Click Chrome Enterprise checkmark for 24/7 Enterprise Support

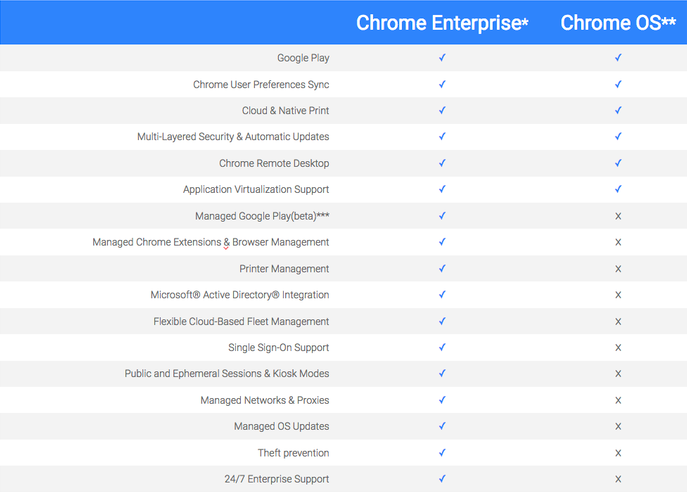click(x=442, y=479)
